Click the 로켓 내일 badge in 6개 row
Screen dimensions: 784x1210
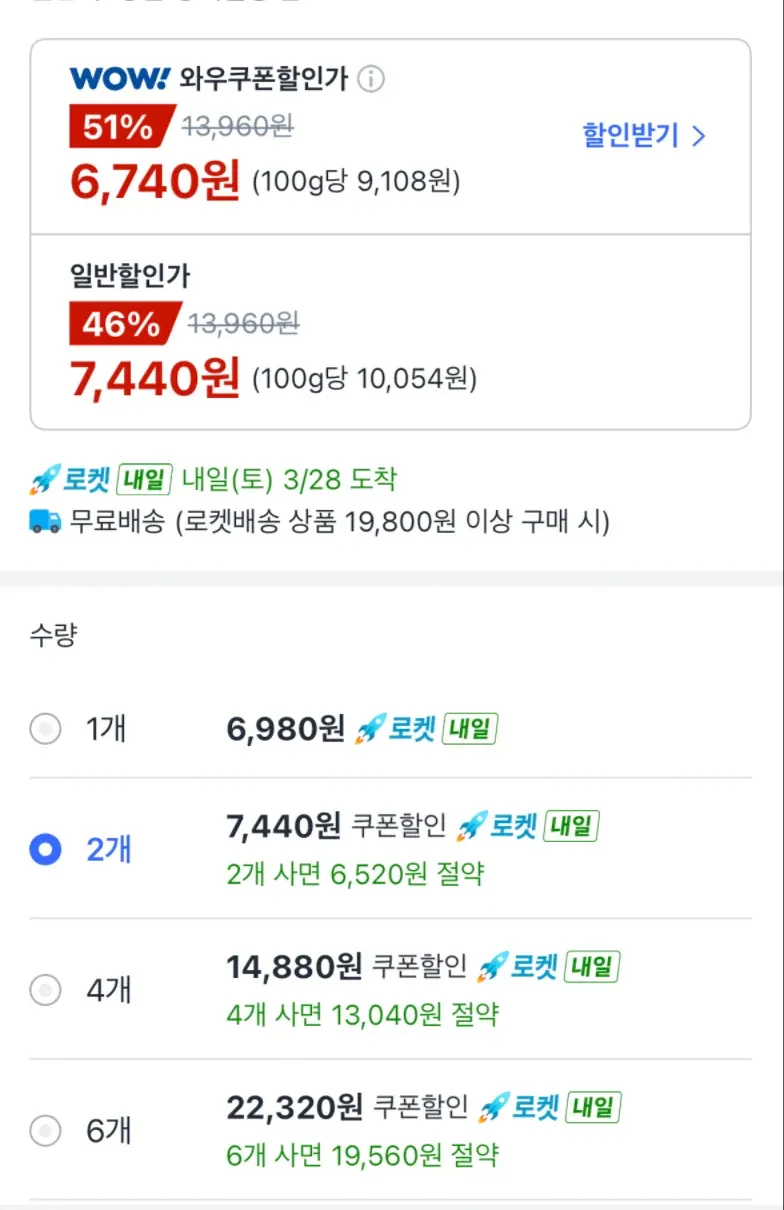click(x=550, y=1107)
